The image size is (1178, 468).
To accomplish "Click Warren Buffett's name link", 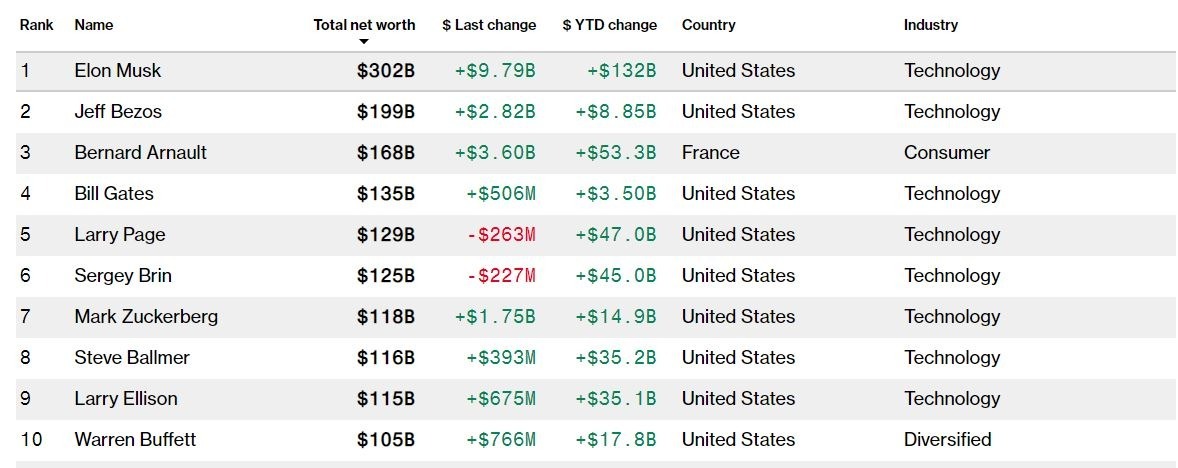I will pos(135,440).
